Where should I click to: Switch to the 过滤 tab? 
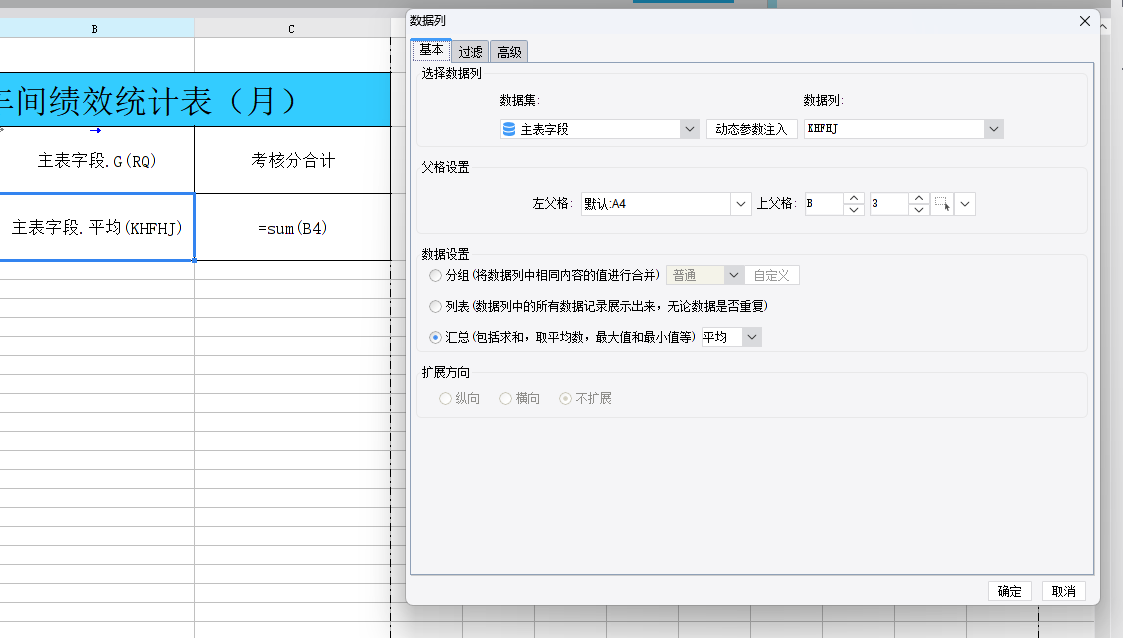pos(471,52)
